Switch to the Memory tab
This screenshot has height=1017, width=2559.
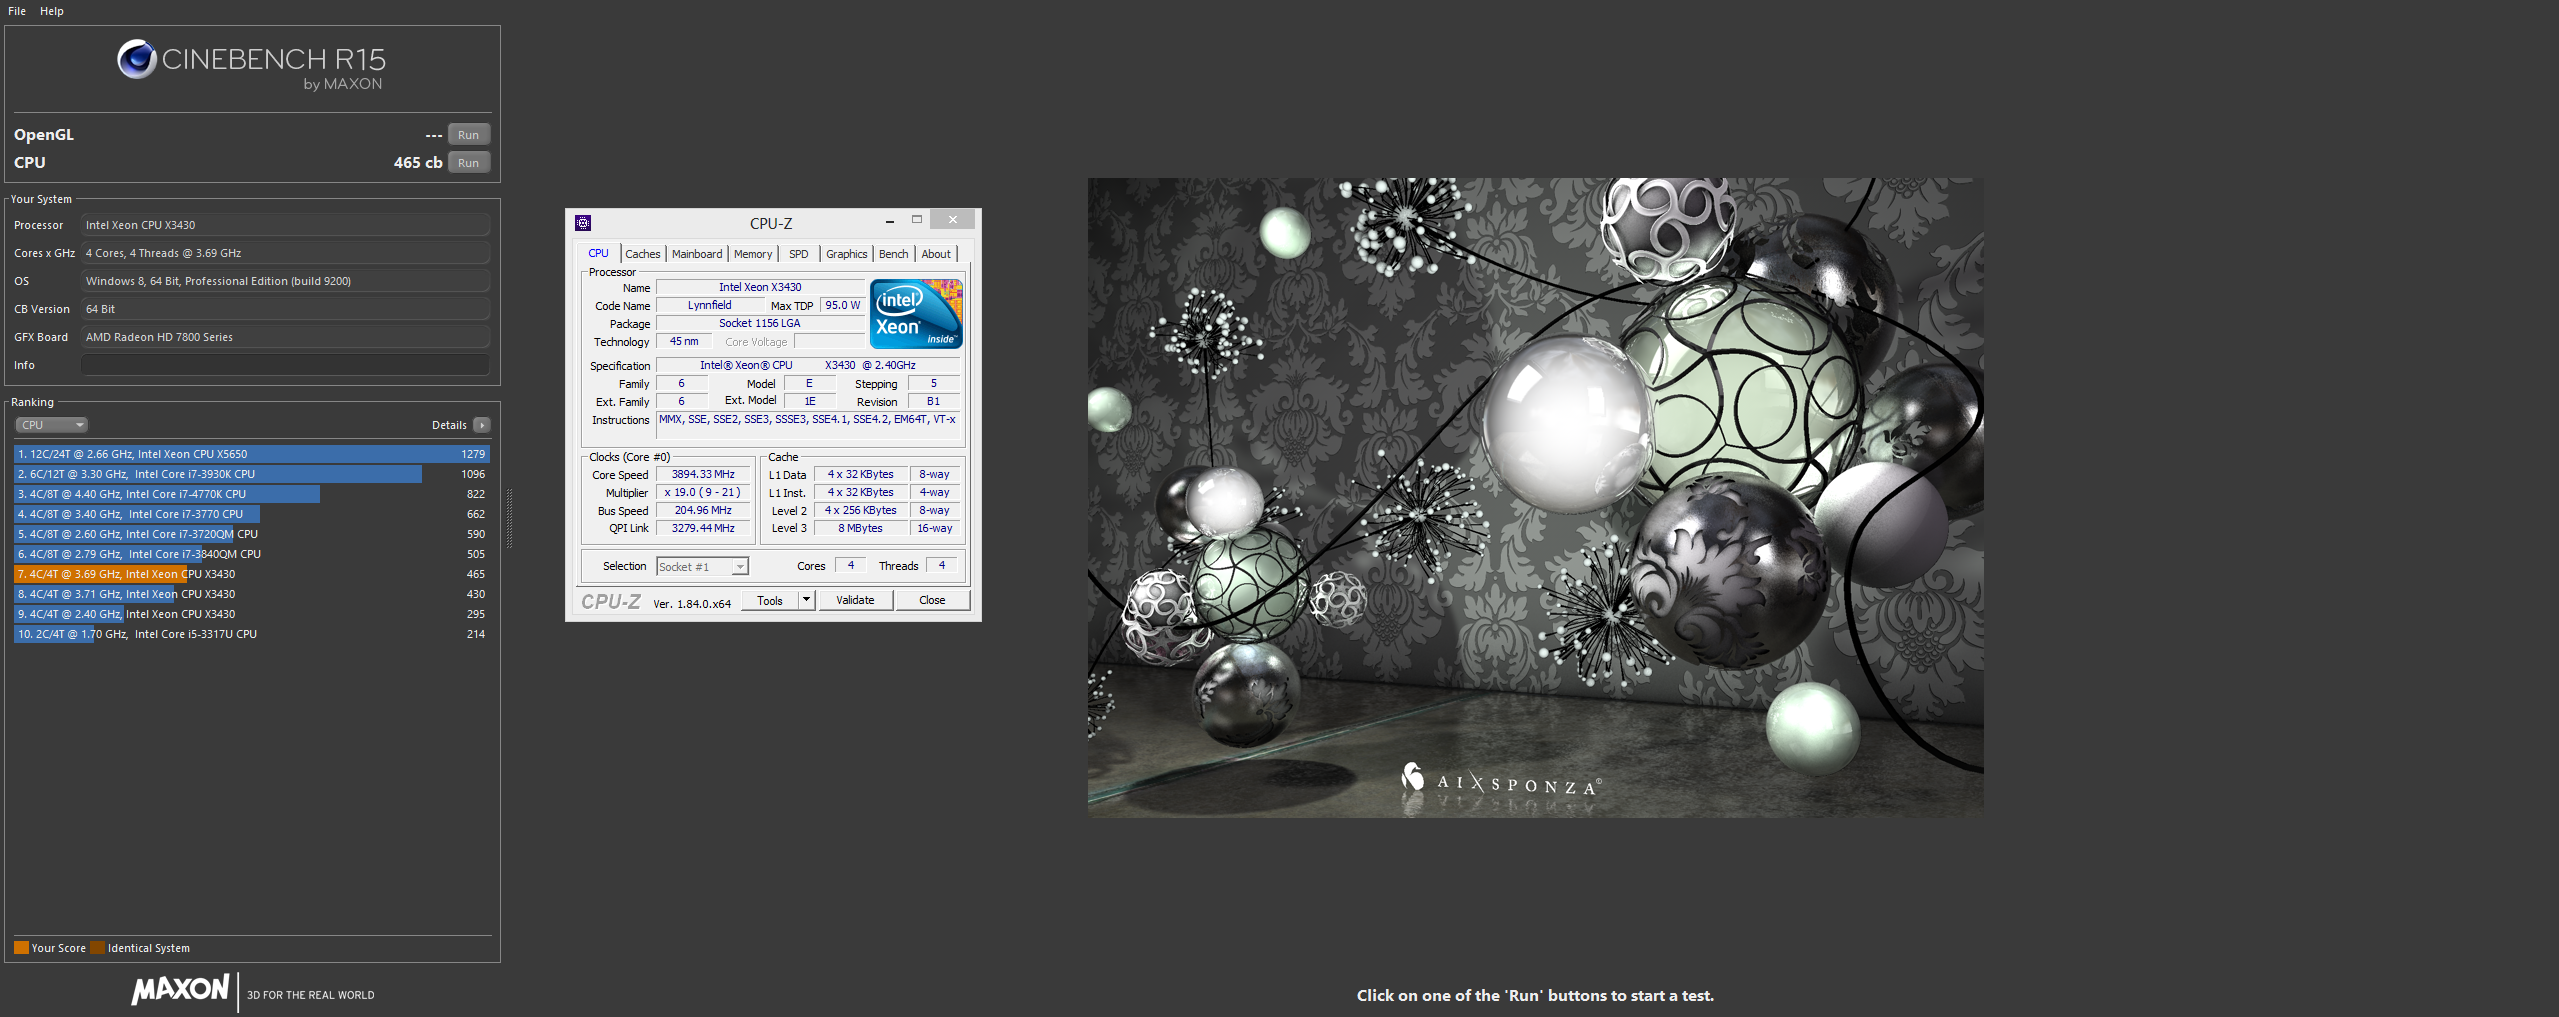[x=753, y=254]
